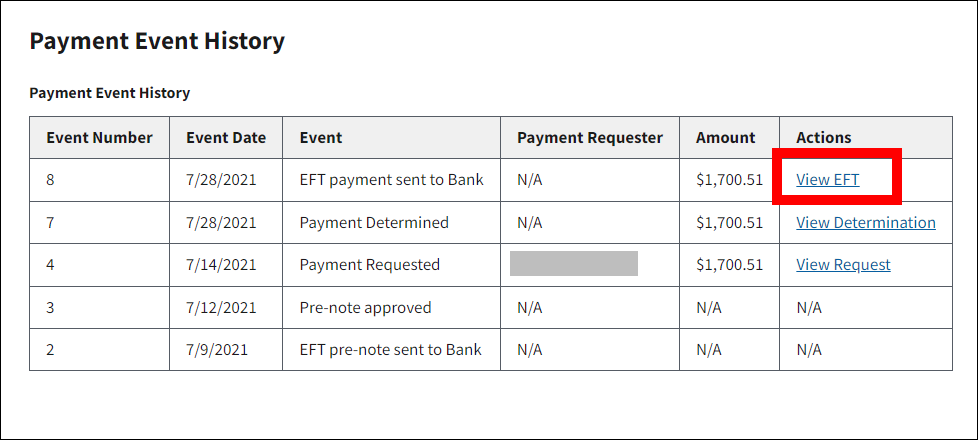This screenshot has width=978, height=440.
Task: Click the 'Pre-note approved' event cell
Action: point(365,307)
